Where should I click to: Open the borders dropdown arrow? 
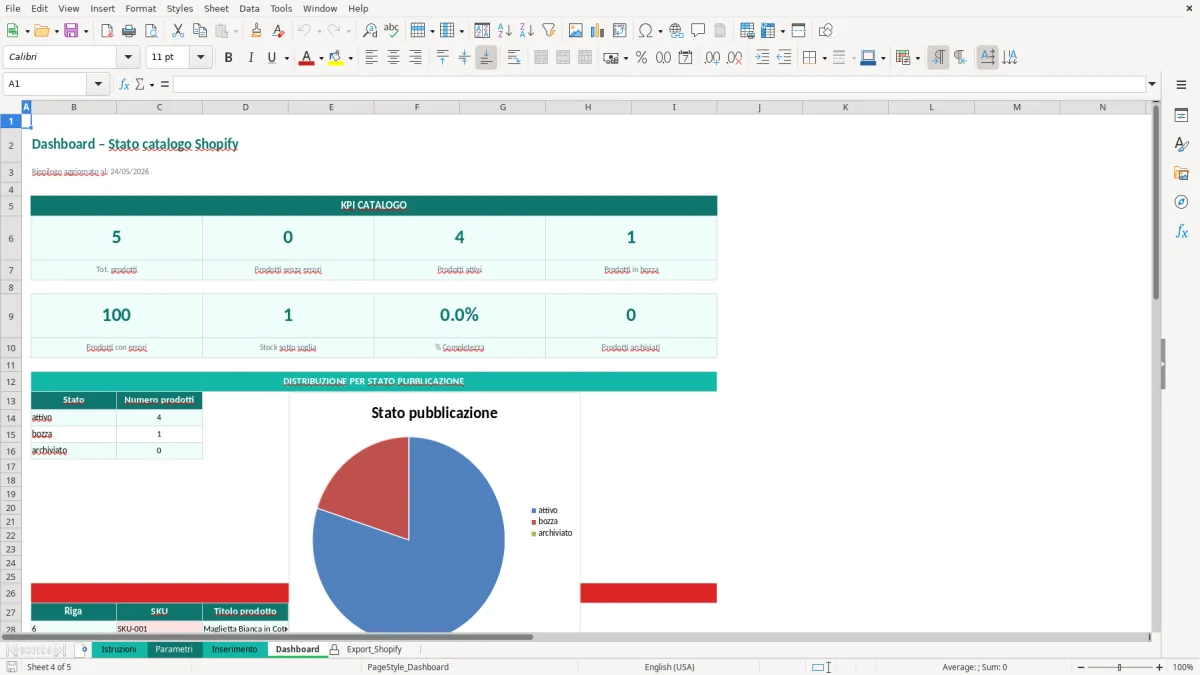[x=823, y=58]
